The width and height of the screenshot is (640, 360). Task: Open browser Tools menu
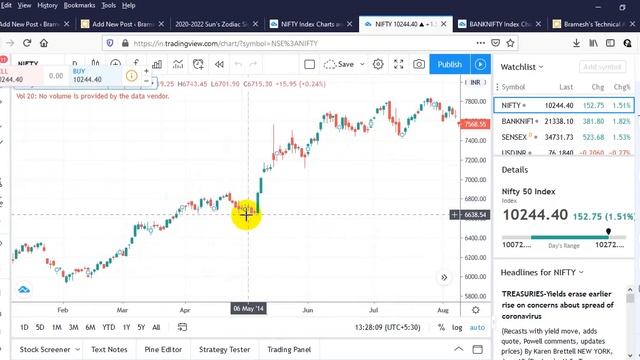point(109,5)
